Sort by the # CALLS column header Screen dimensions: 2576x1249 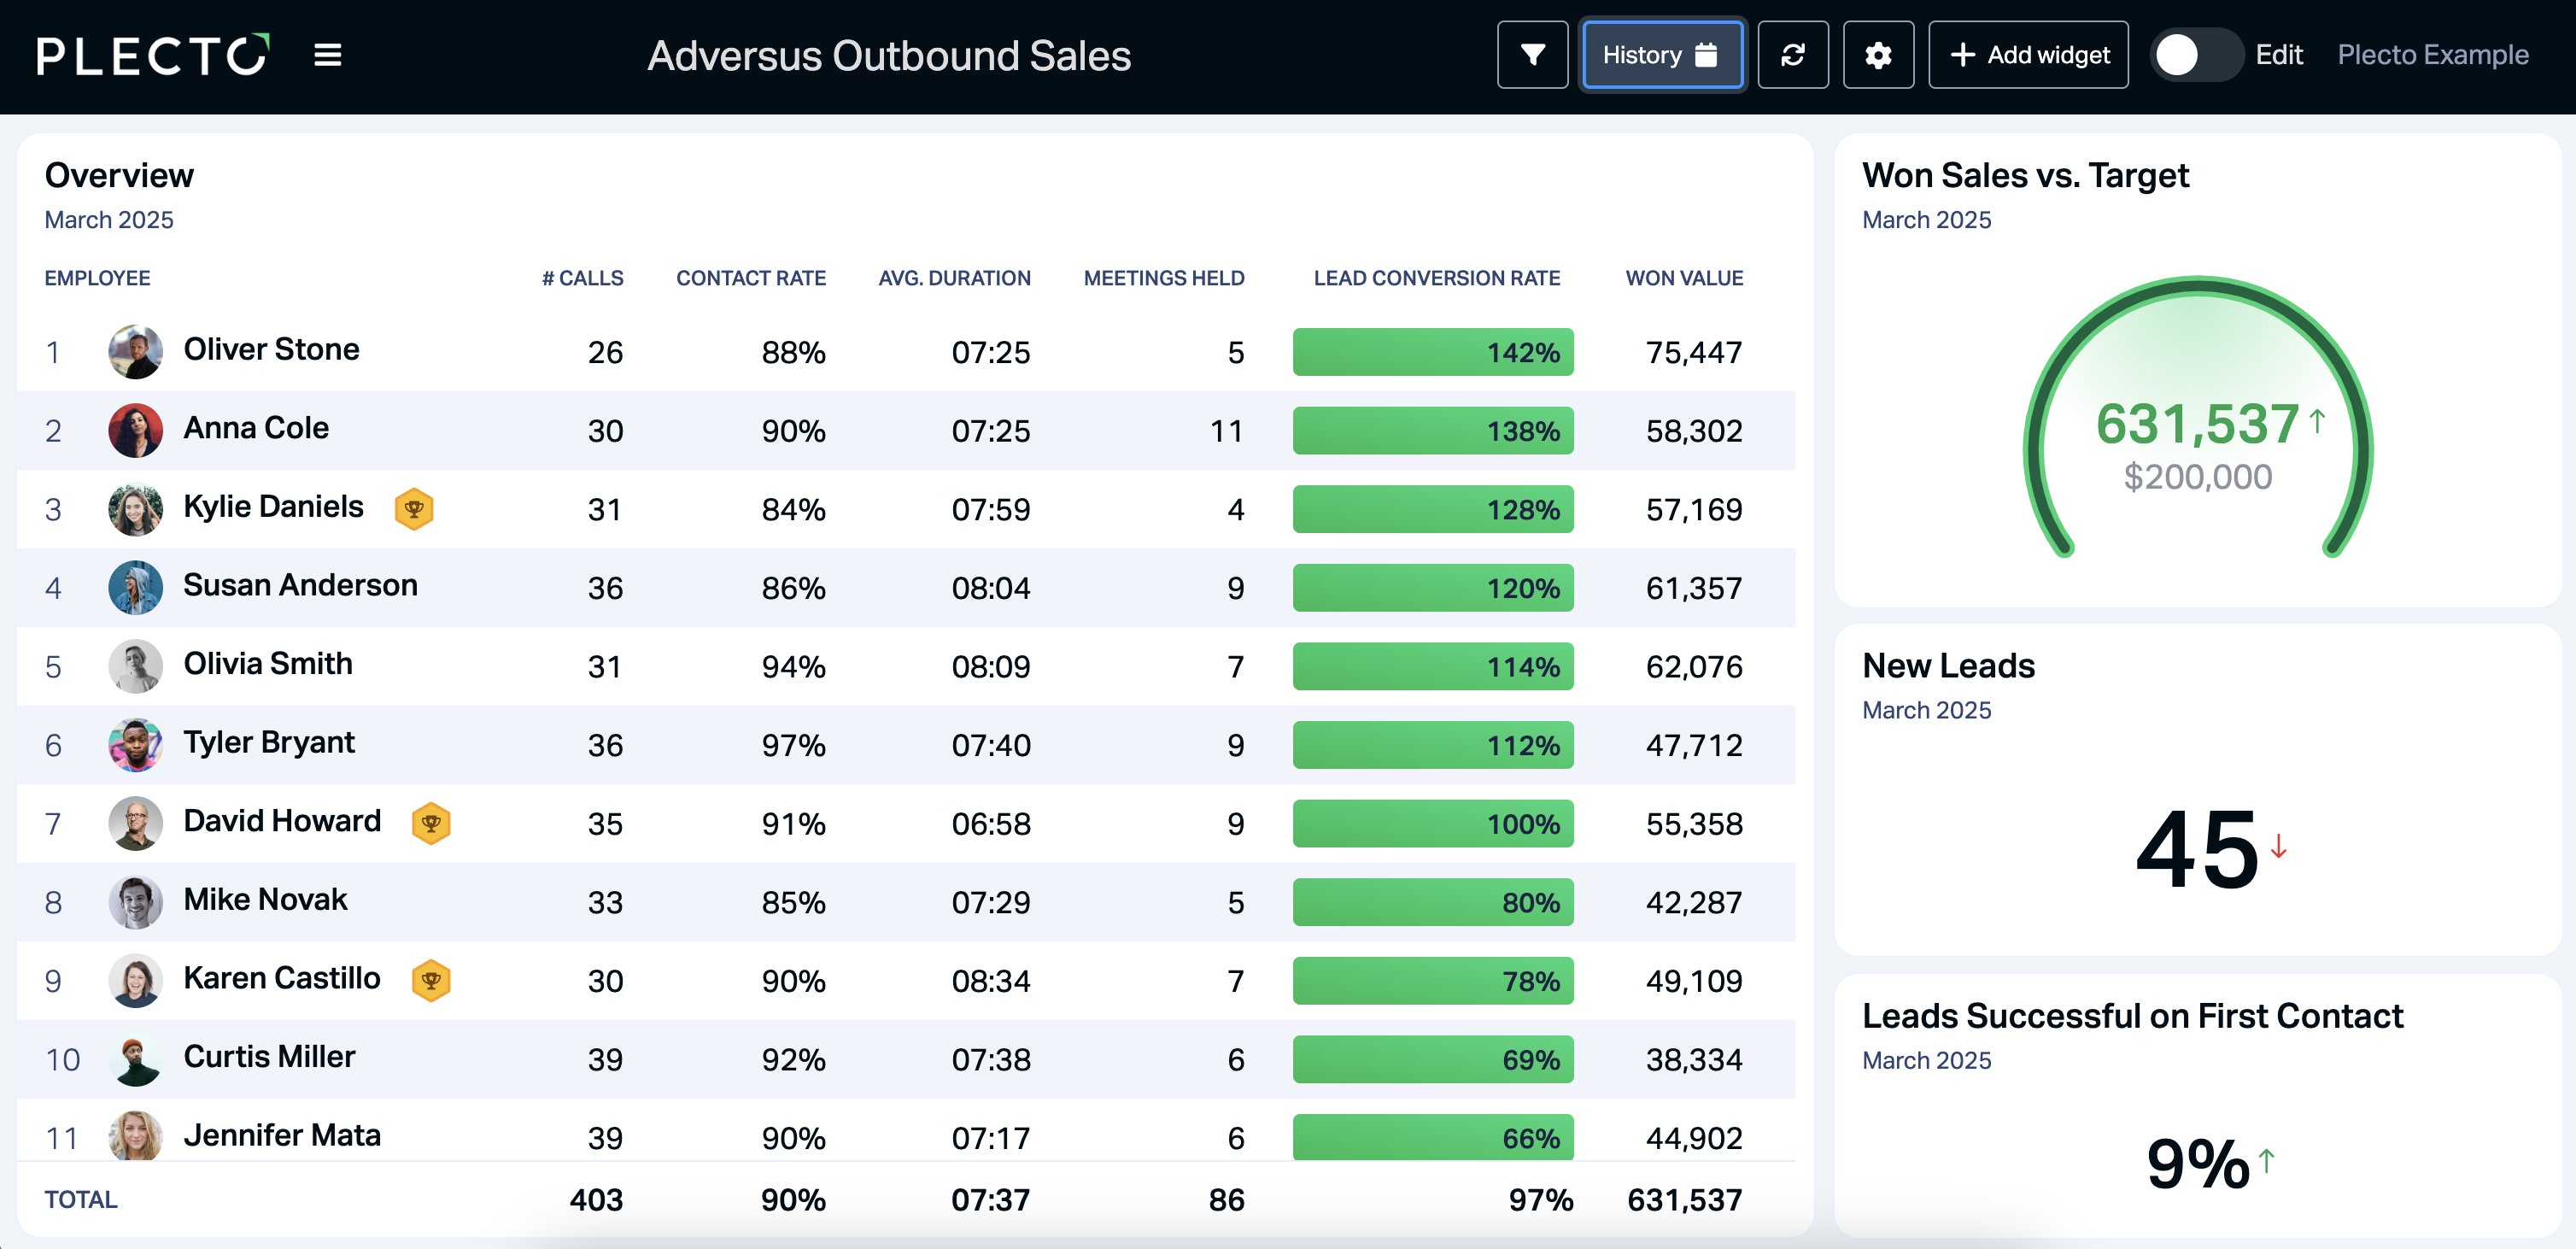582,278
